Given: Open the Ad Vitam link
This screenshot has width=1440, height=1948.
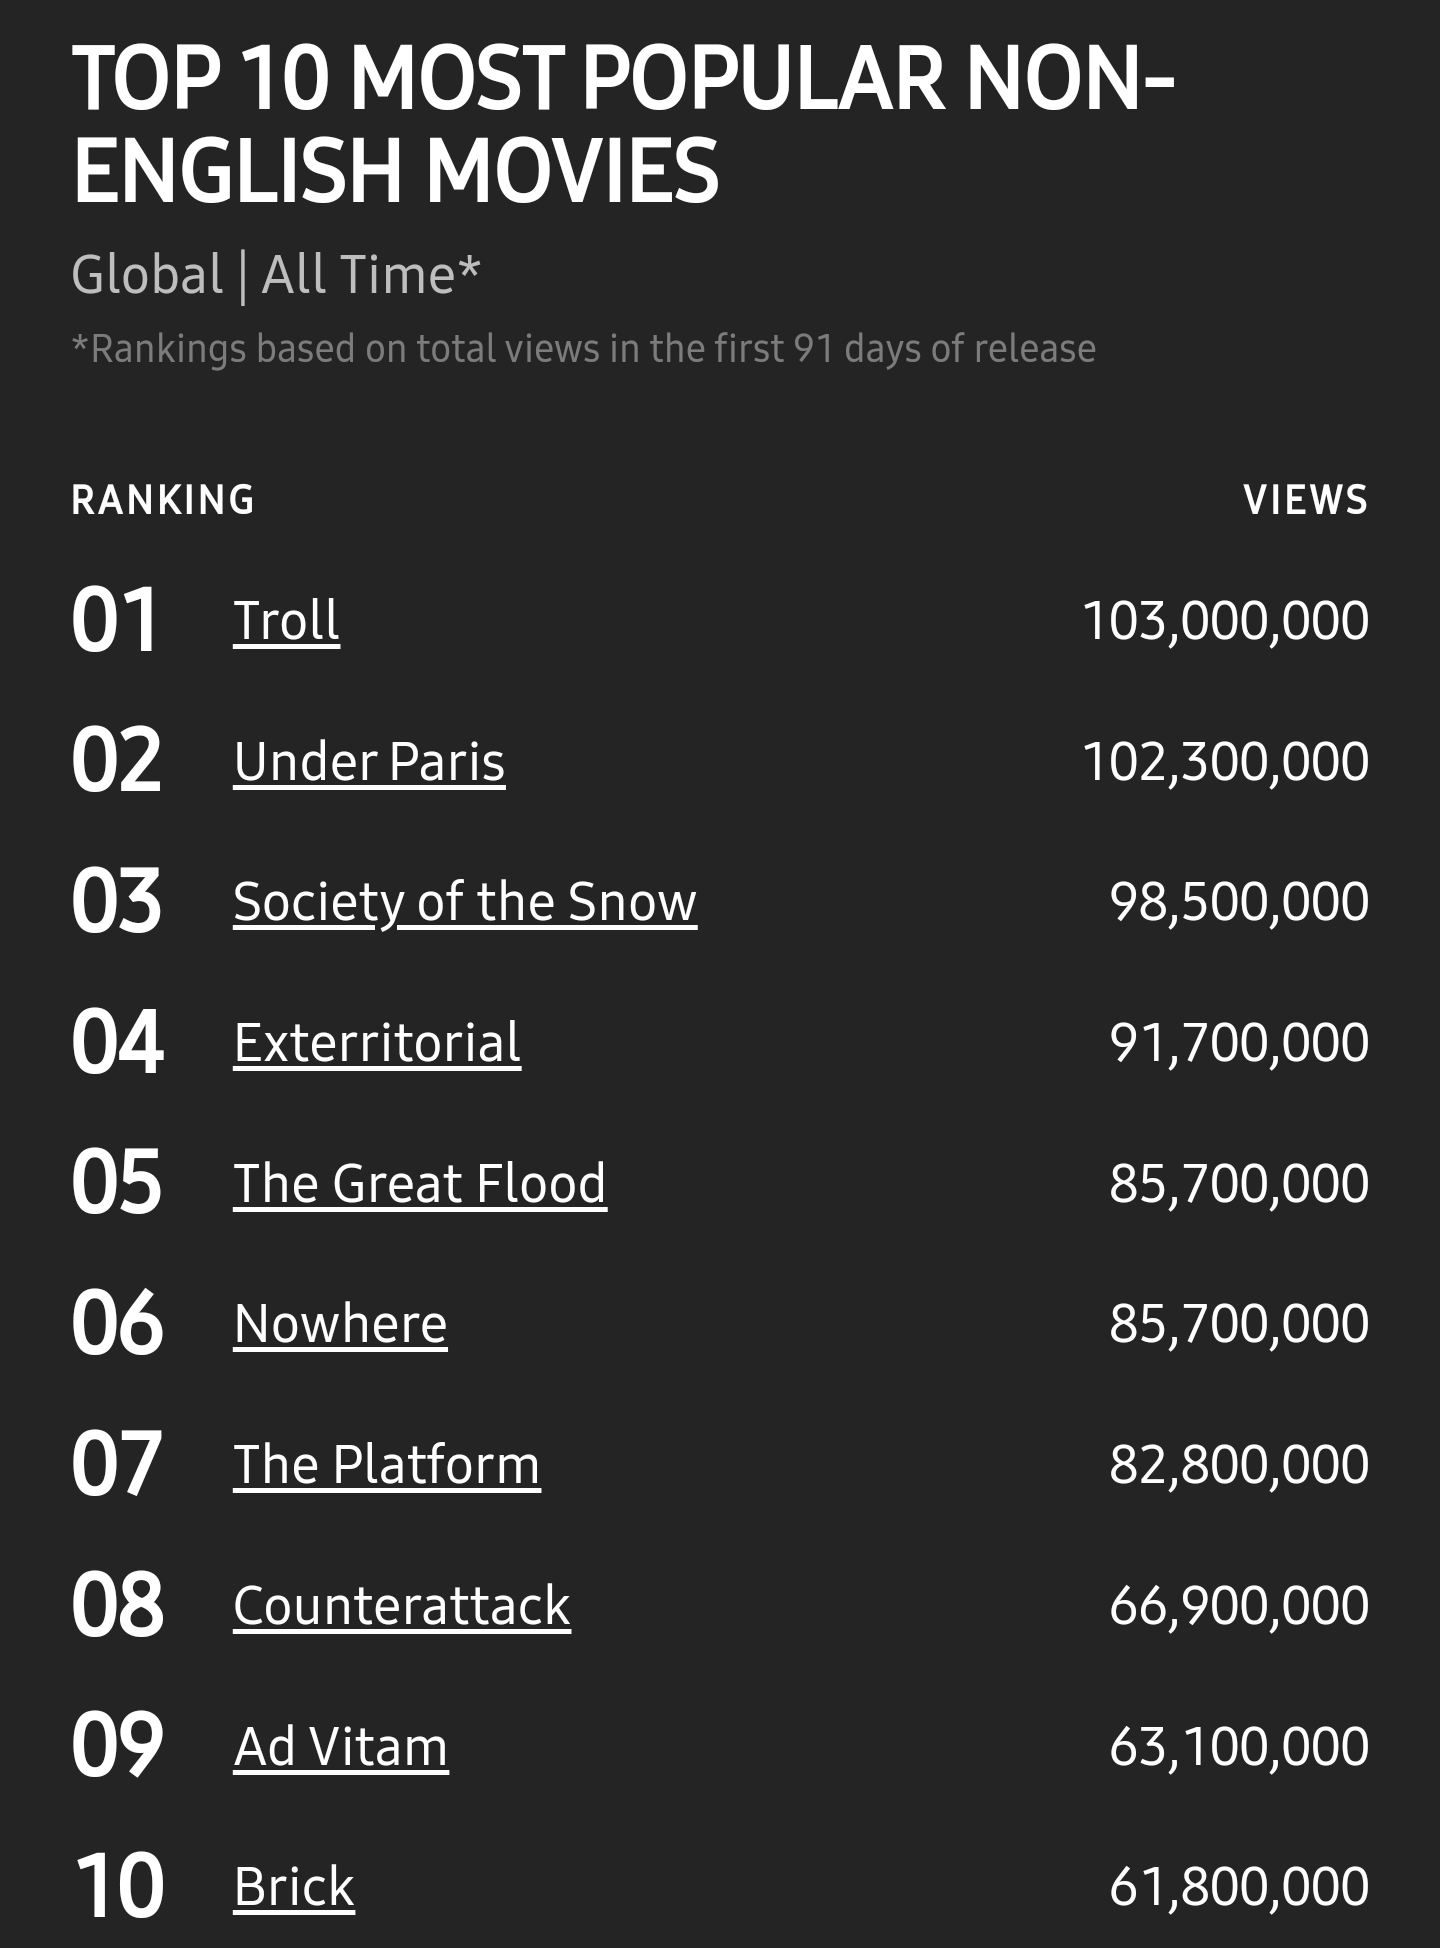Looking at the screenshot, I should [x=341, y=1747].
